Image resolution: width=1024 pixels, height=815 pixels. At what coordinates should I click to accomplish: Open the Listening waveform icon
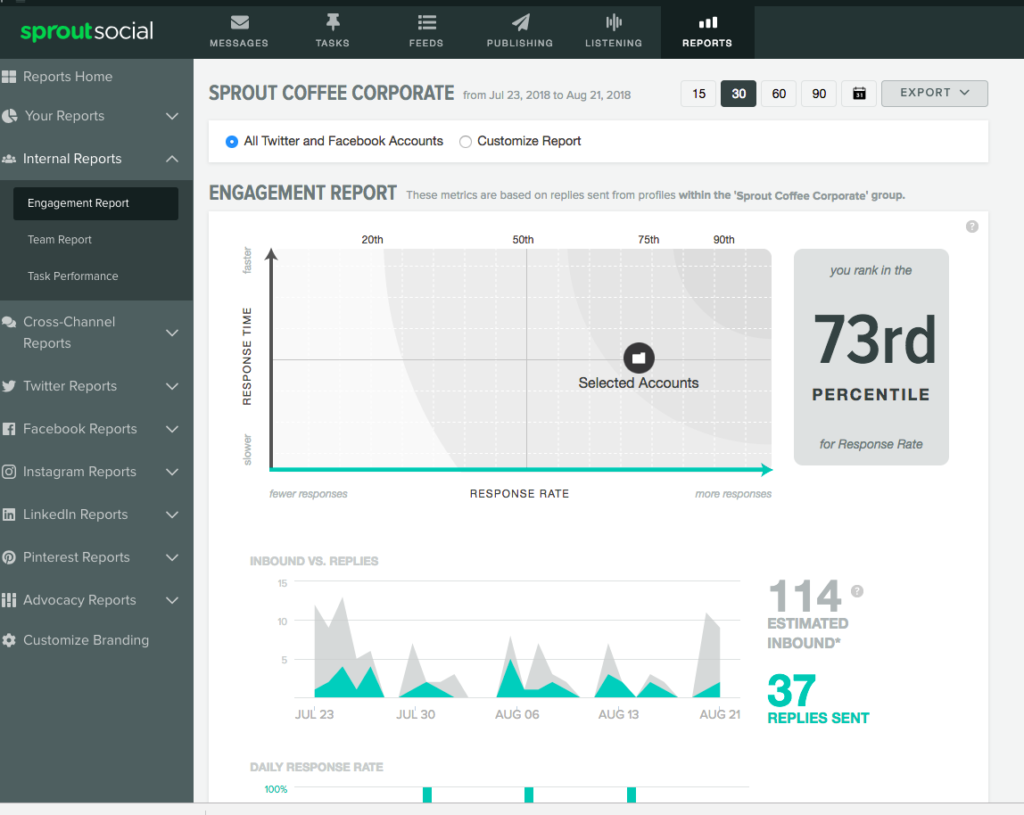tap(613, 23)
